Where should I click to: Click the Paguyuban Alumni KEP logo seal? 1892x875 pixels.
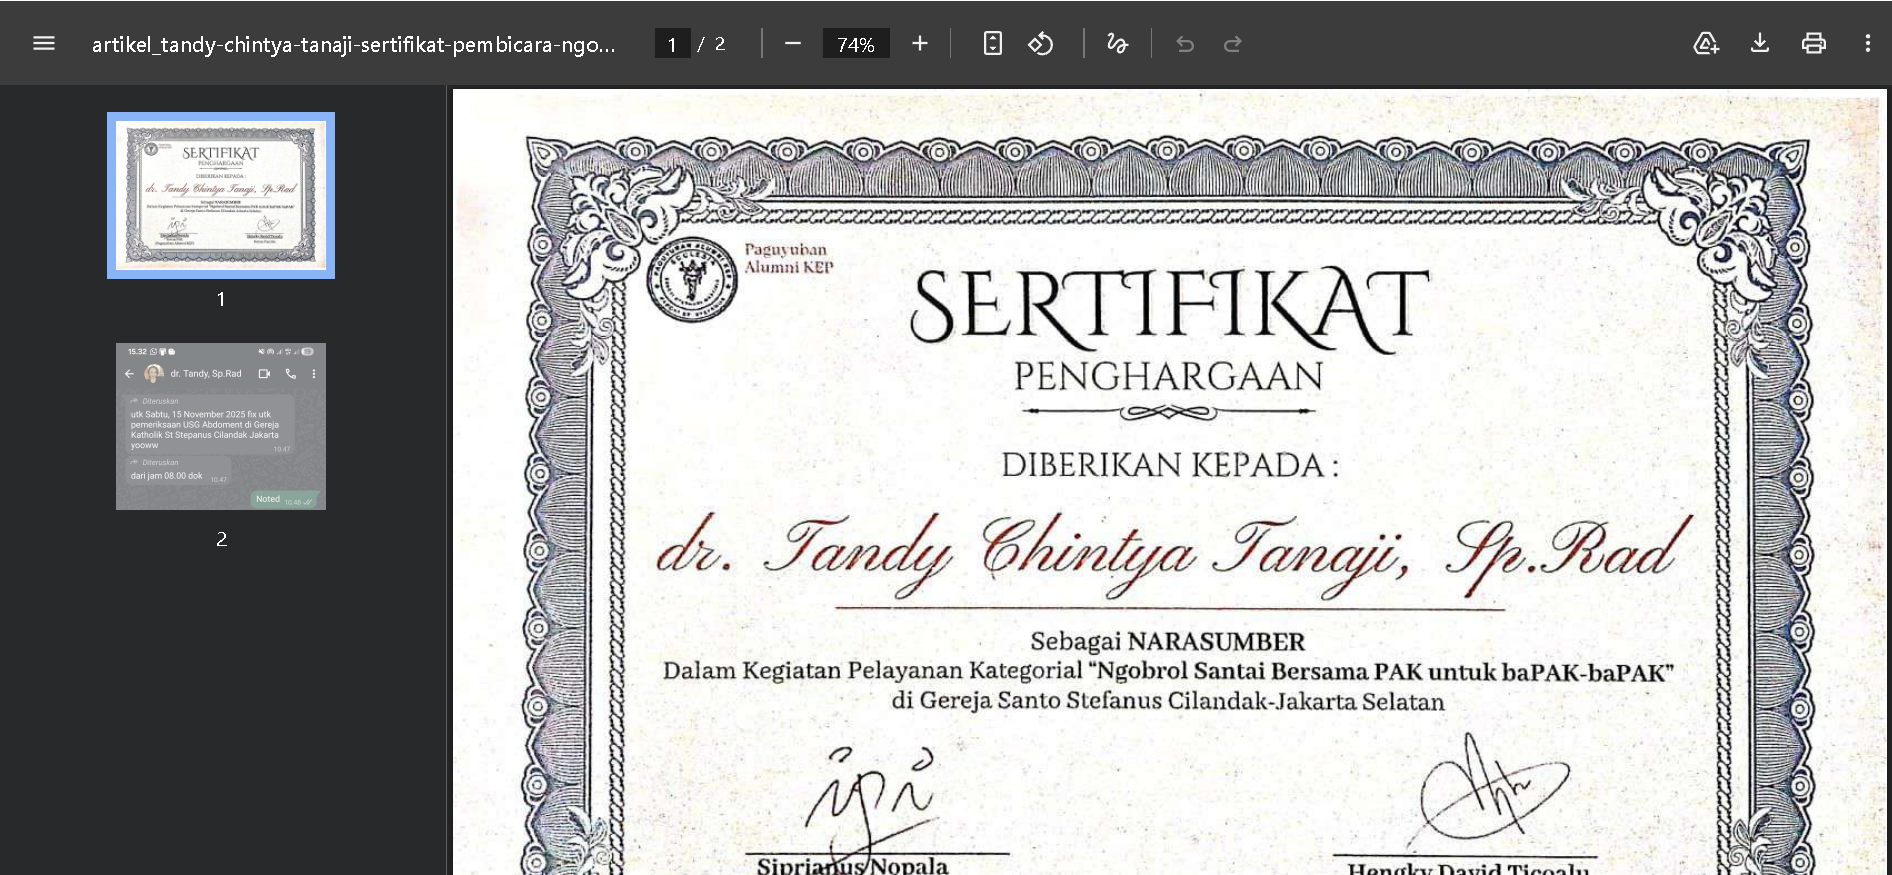point(692,278)
